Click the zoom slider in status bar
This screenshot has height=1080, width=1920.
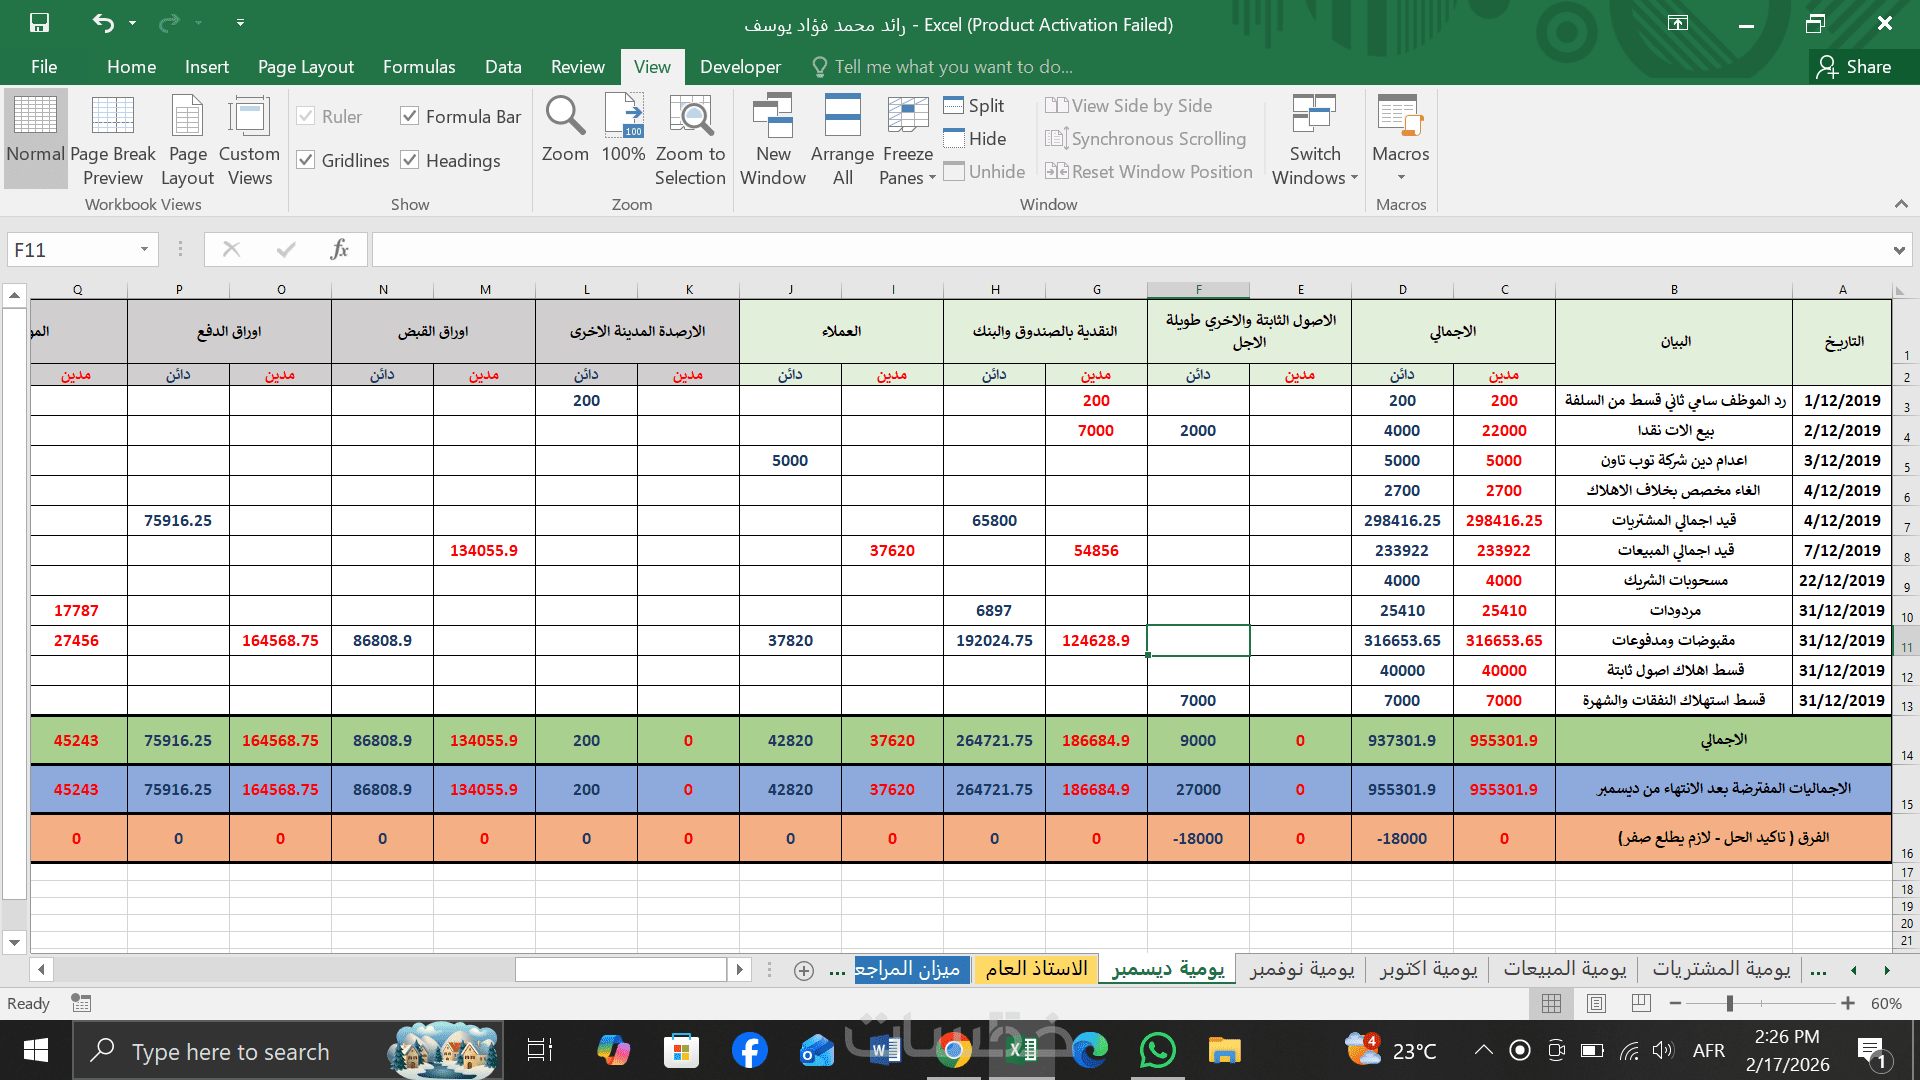pos(1730,1003)
